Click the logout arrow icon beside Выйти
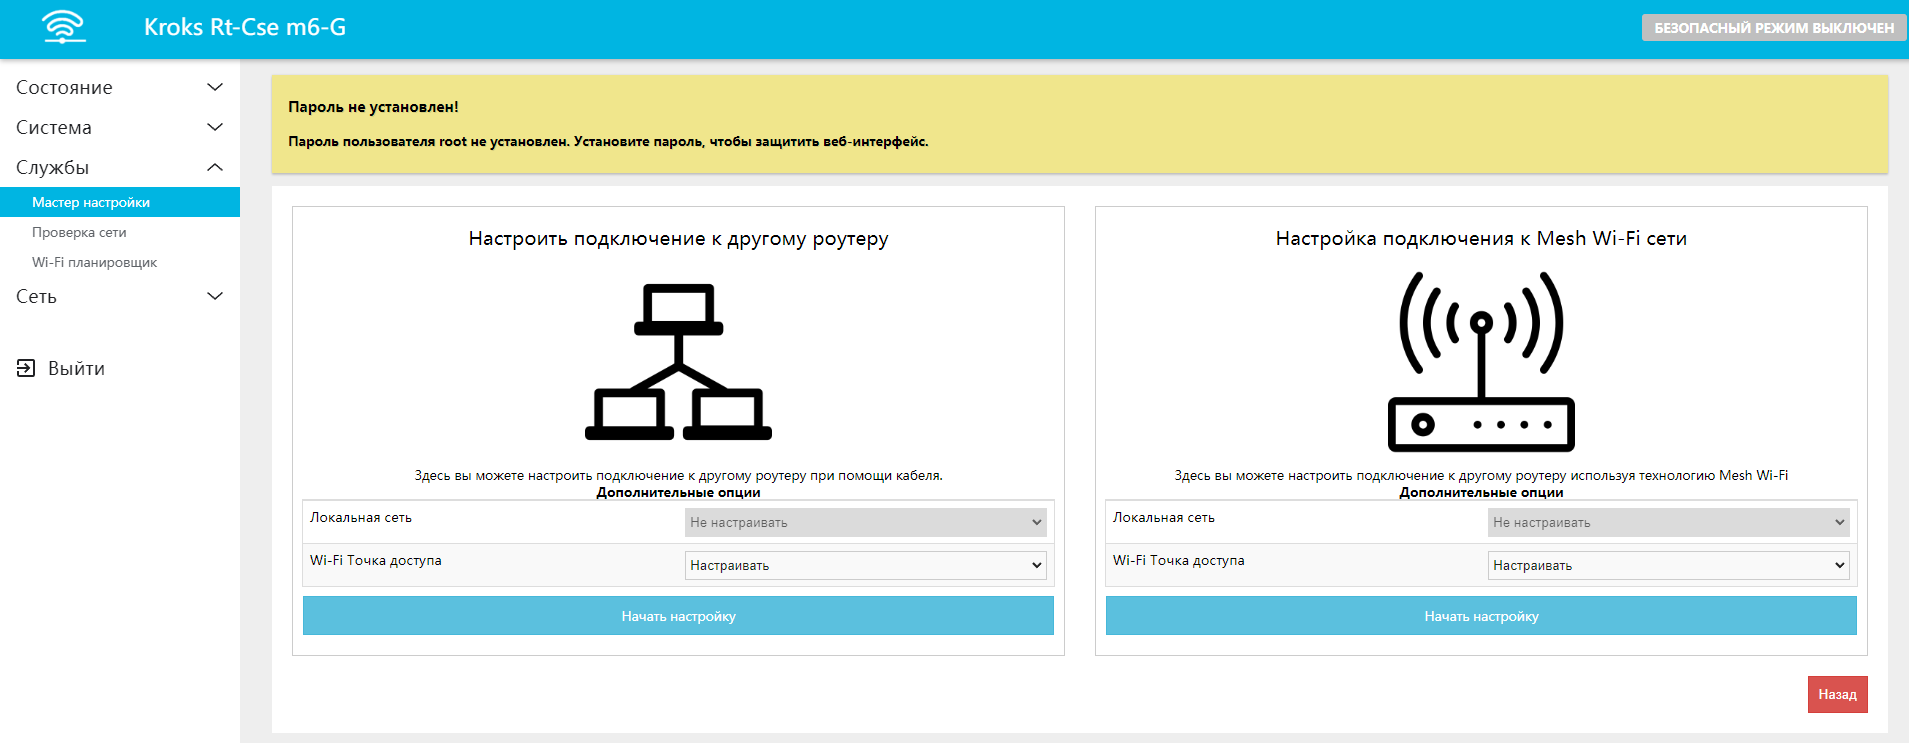Screen dimensions: 1909x743 click(x=26, y=368)
